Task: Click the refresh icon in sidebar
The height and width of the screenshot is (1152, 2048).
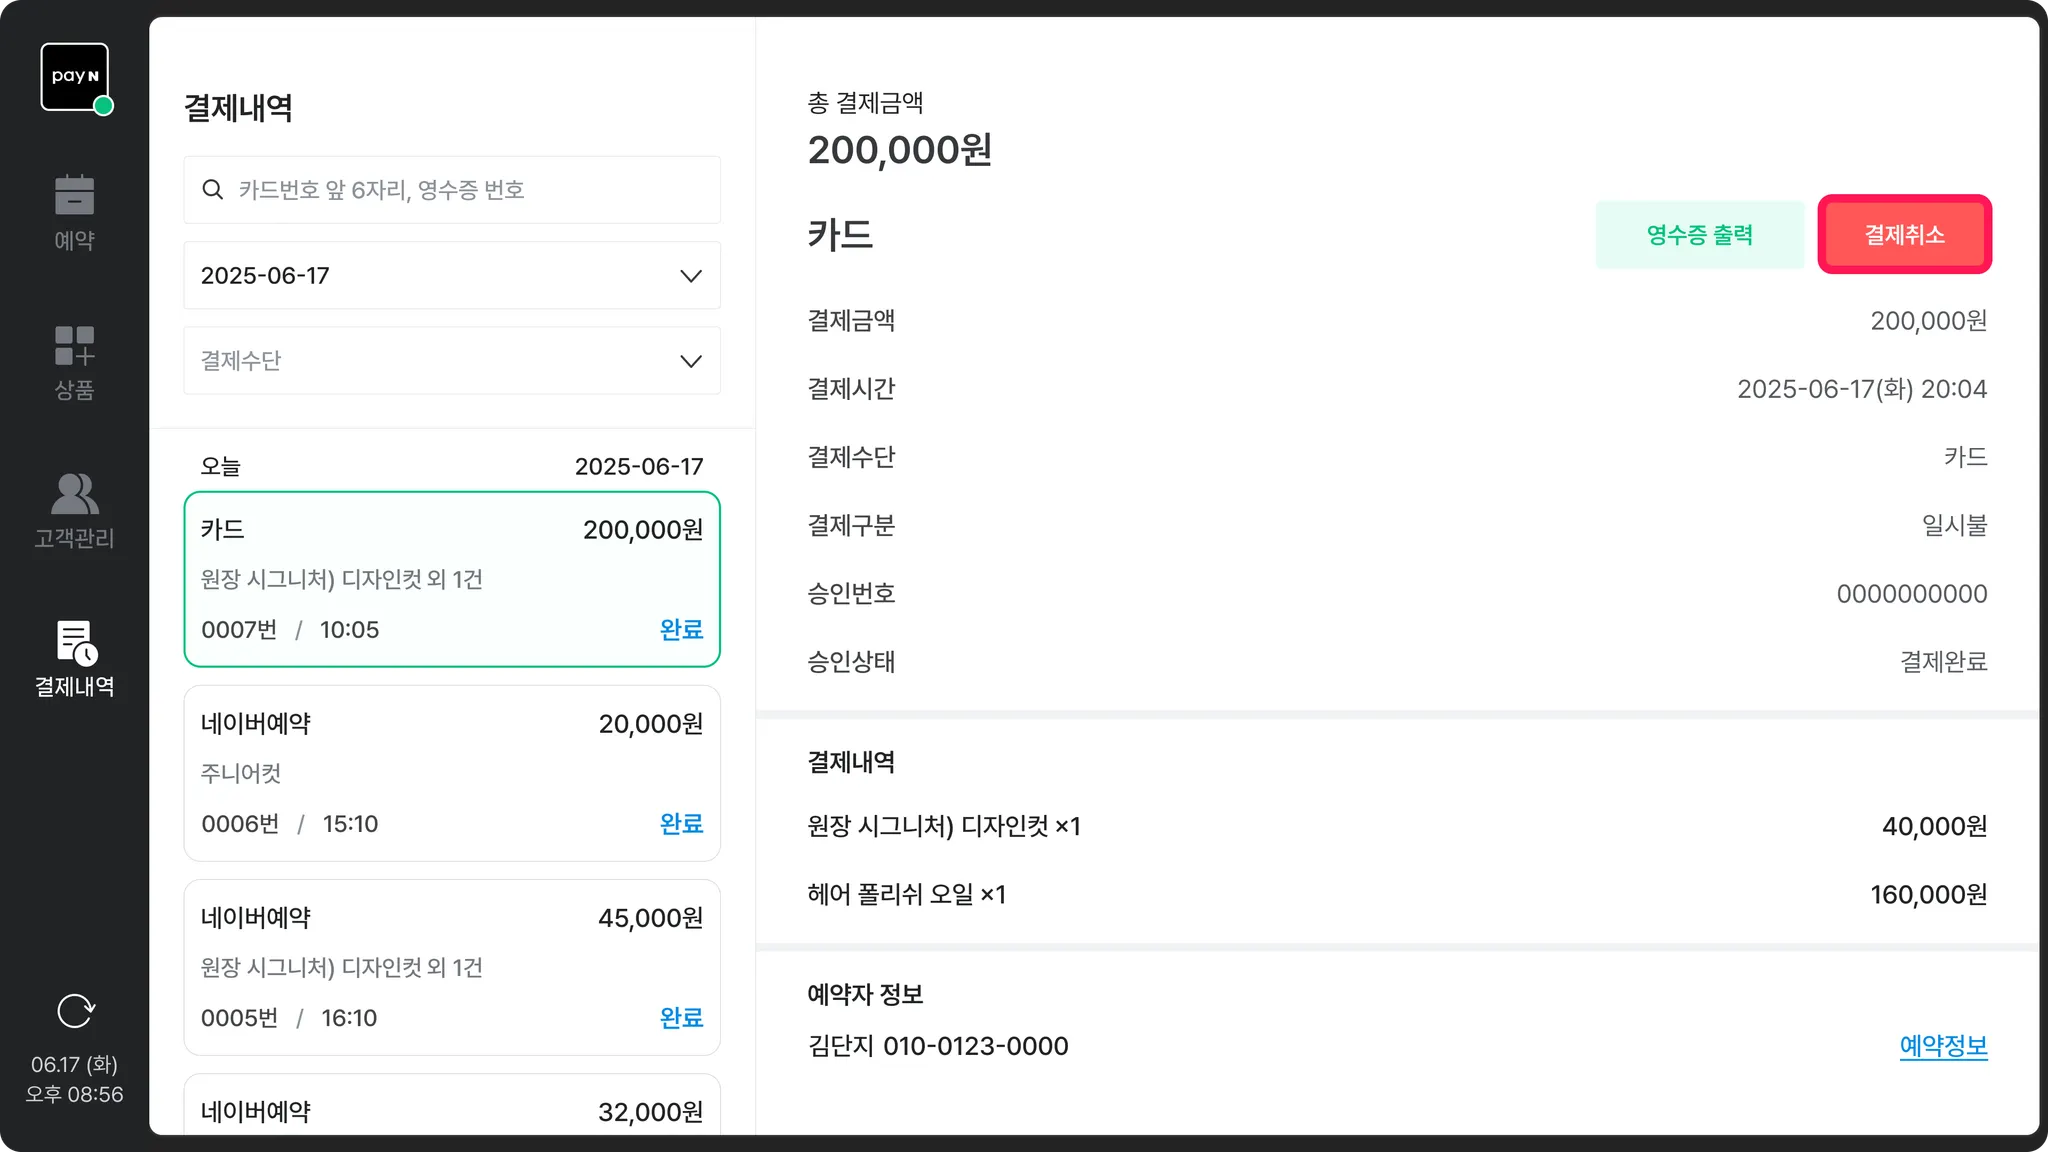Action: [x=76, y=1011]
